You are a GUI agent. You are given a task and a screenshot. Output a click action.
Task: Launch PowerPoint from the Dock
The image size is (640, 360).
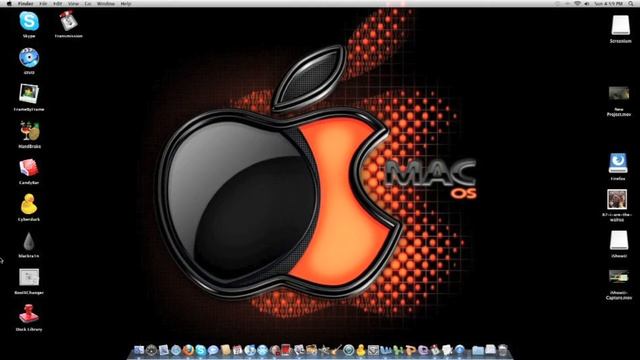tap(411, 350)
